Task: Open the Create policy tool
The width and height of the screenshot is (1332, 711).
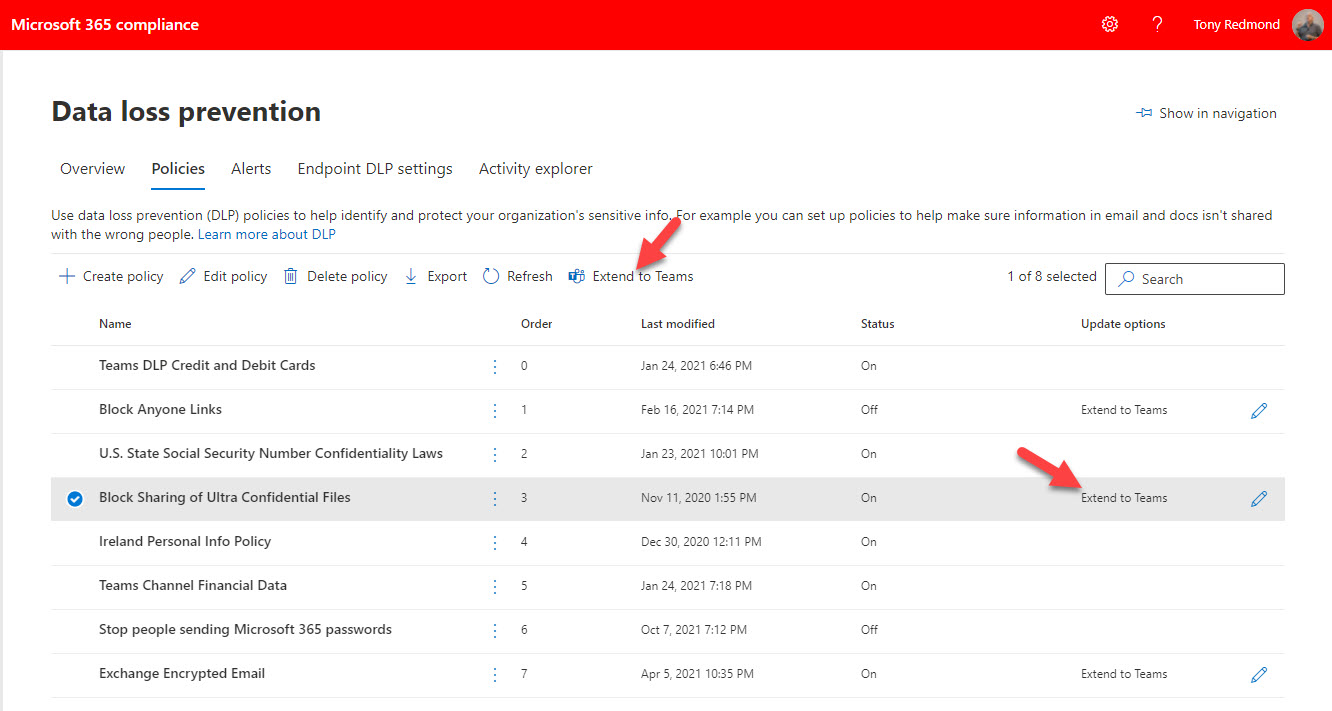Action: [x=110, y=276]
